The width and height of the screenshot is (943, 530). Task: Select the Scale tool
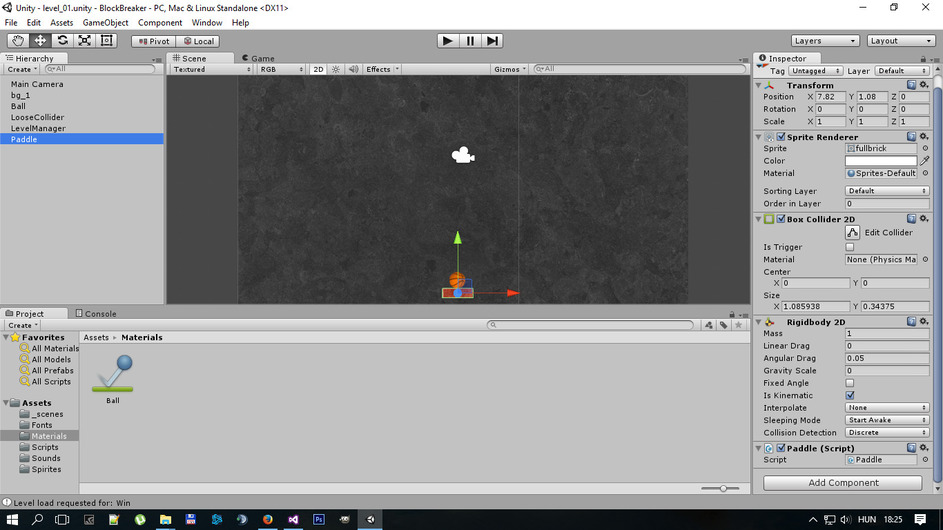click(85, 41)
